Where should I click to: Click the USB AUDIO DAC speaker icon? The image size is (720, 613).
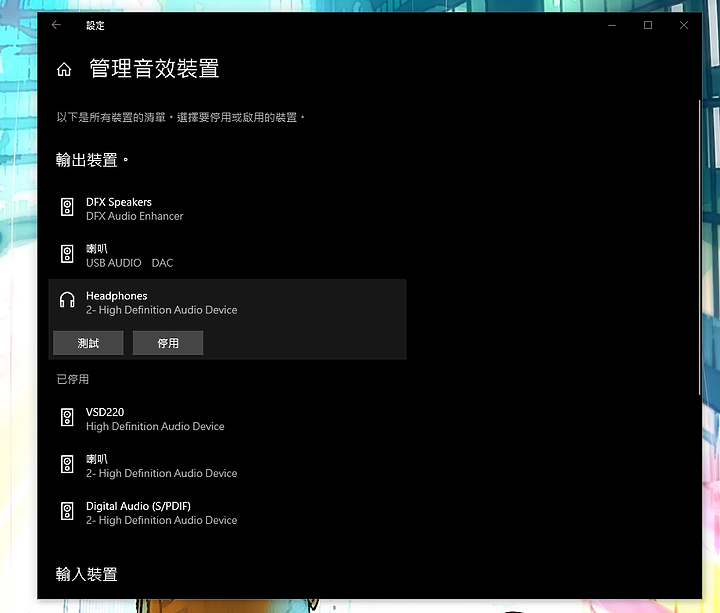[x=67, y=254]
